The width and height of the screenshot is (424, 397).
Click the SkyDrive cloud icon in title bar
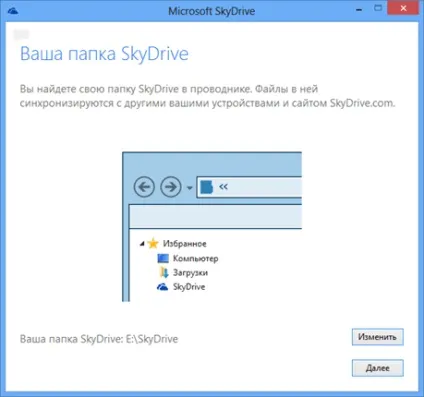pos(13,11)
